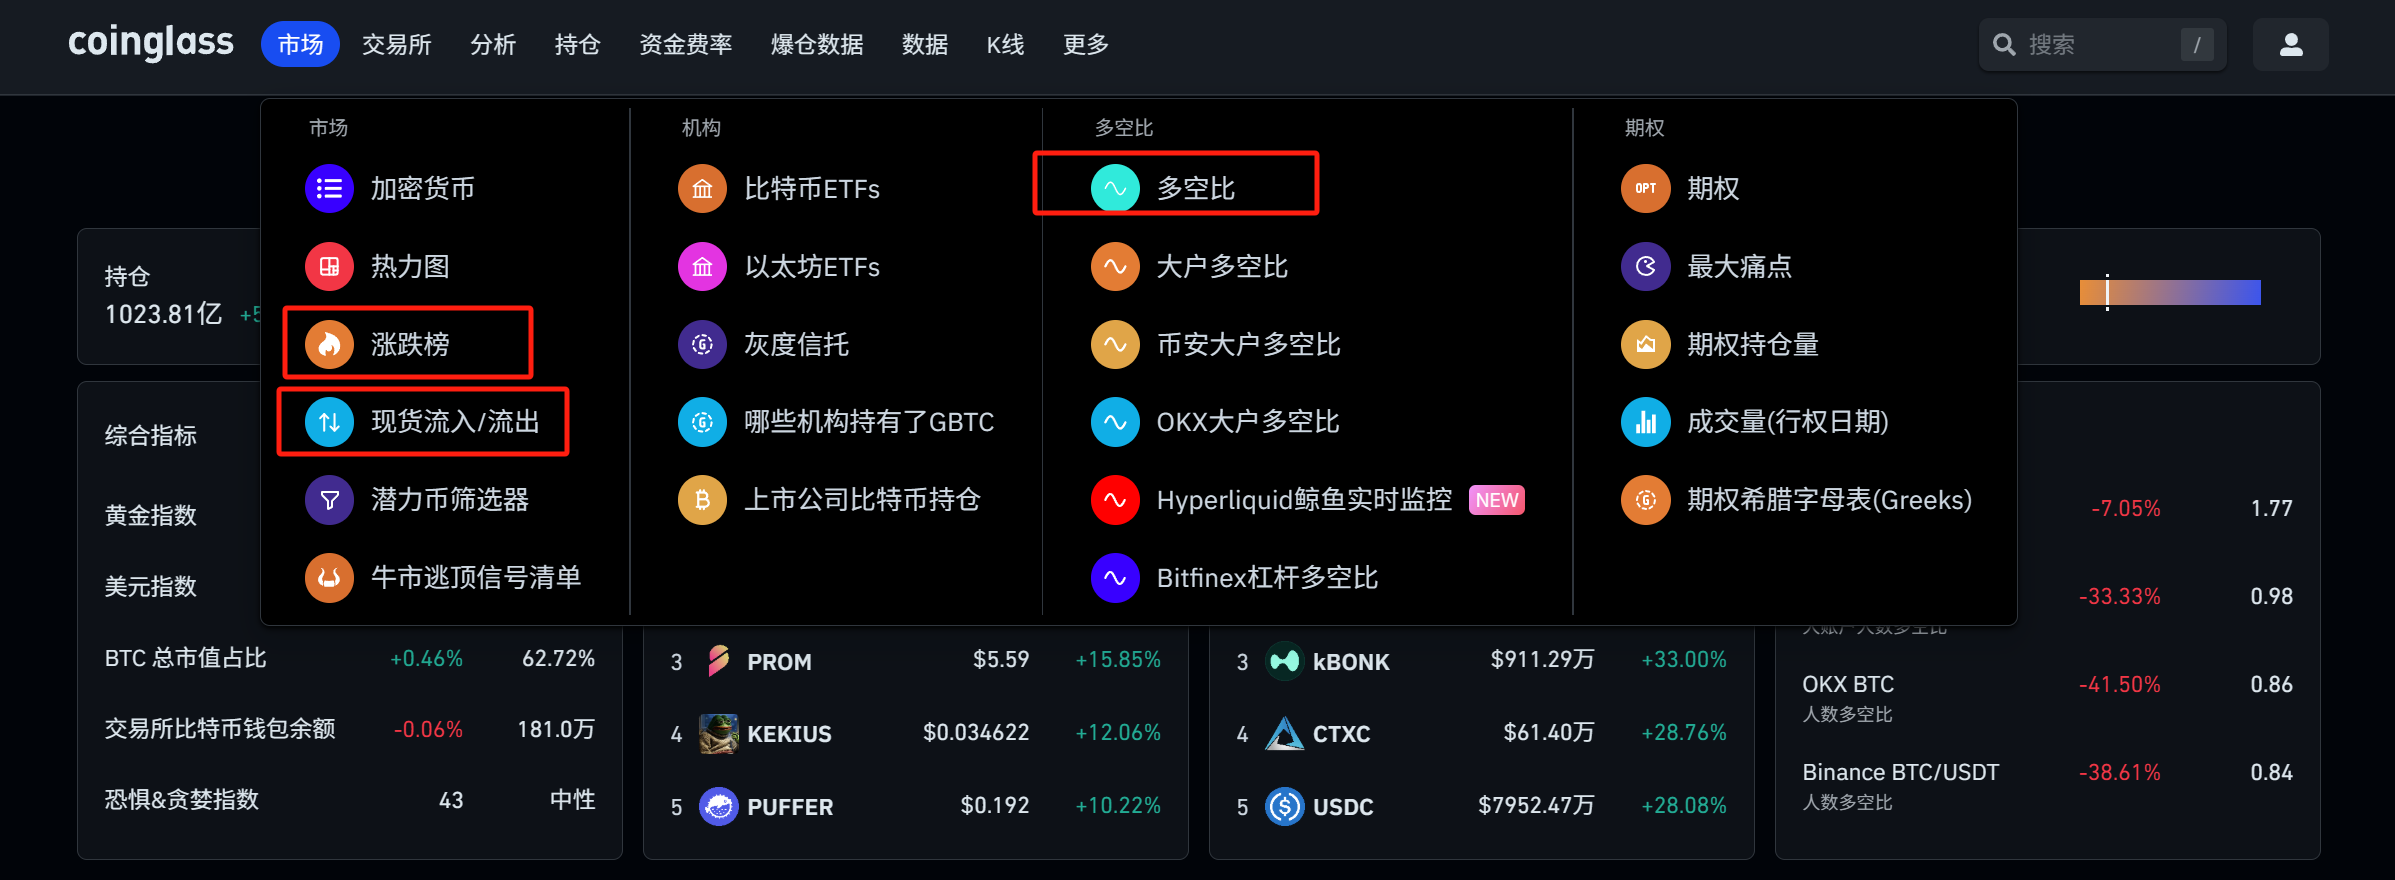2395x880 pixels.
Task: Click the PROM token logo
Action: 718,661
